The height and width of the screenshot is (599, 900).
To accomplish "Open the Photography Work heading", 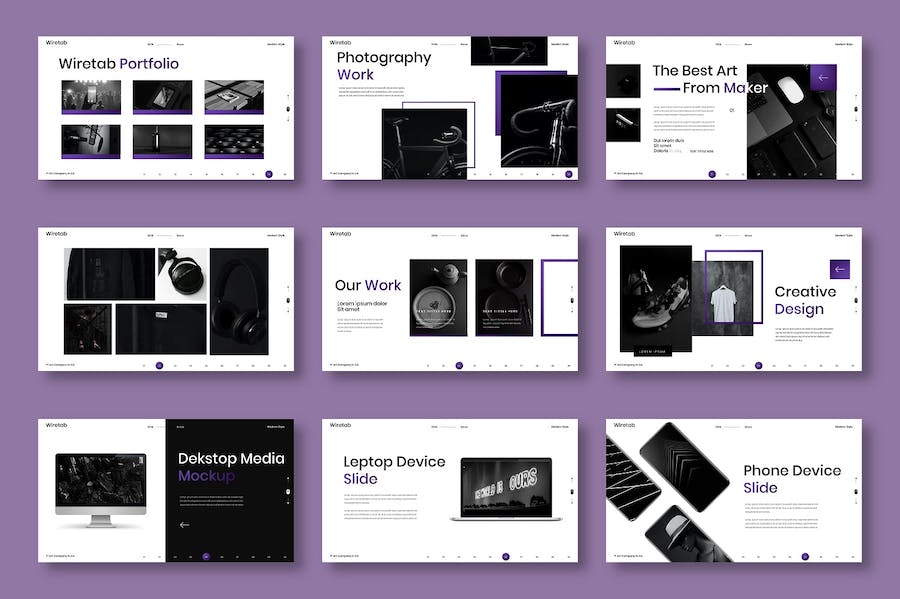I will [383, 66].
